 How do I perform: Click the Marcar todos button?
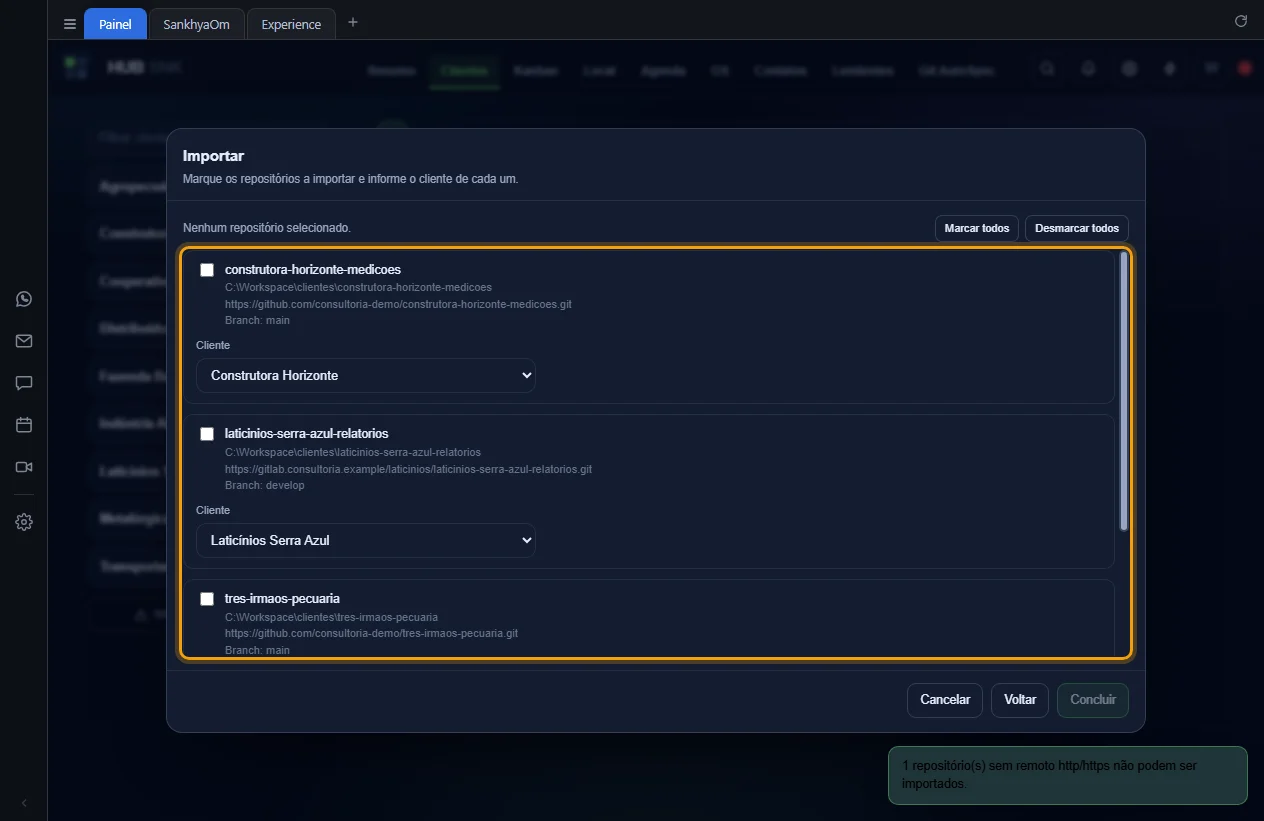977,228
